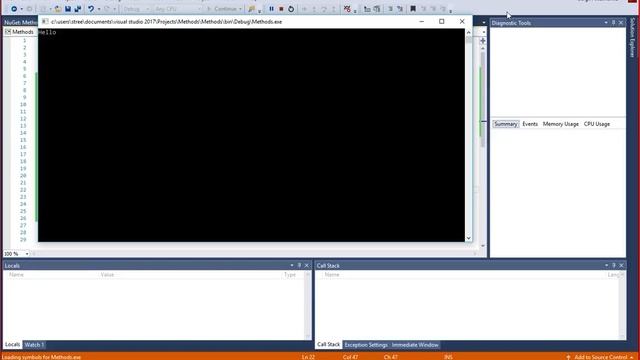The height and width of the screenshot is (360, 640).
Task: Open Diagnostic Tools window options dropdown arrow
Action: (606, 23)
